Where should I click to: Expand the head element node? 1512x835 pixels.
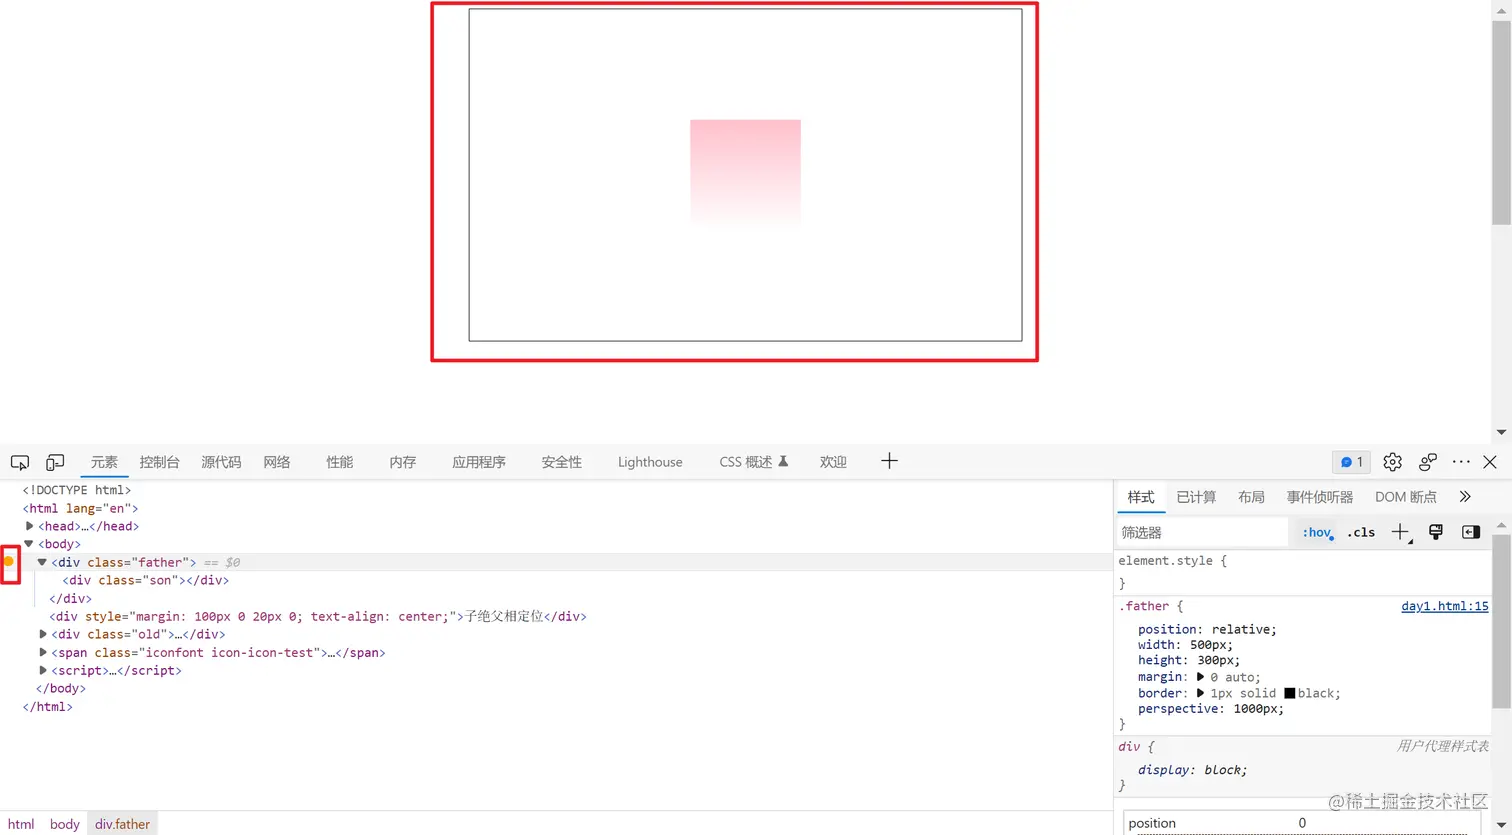tap(29, 526)
